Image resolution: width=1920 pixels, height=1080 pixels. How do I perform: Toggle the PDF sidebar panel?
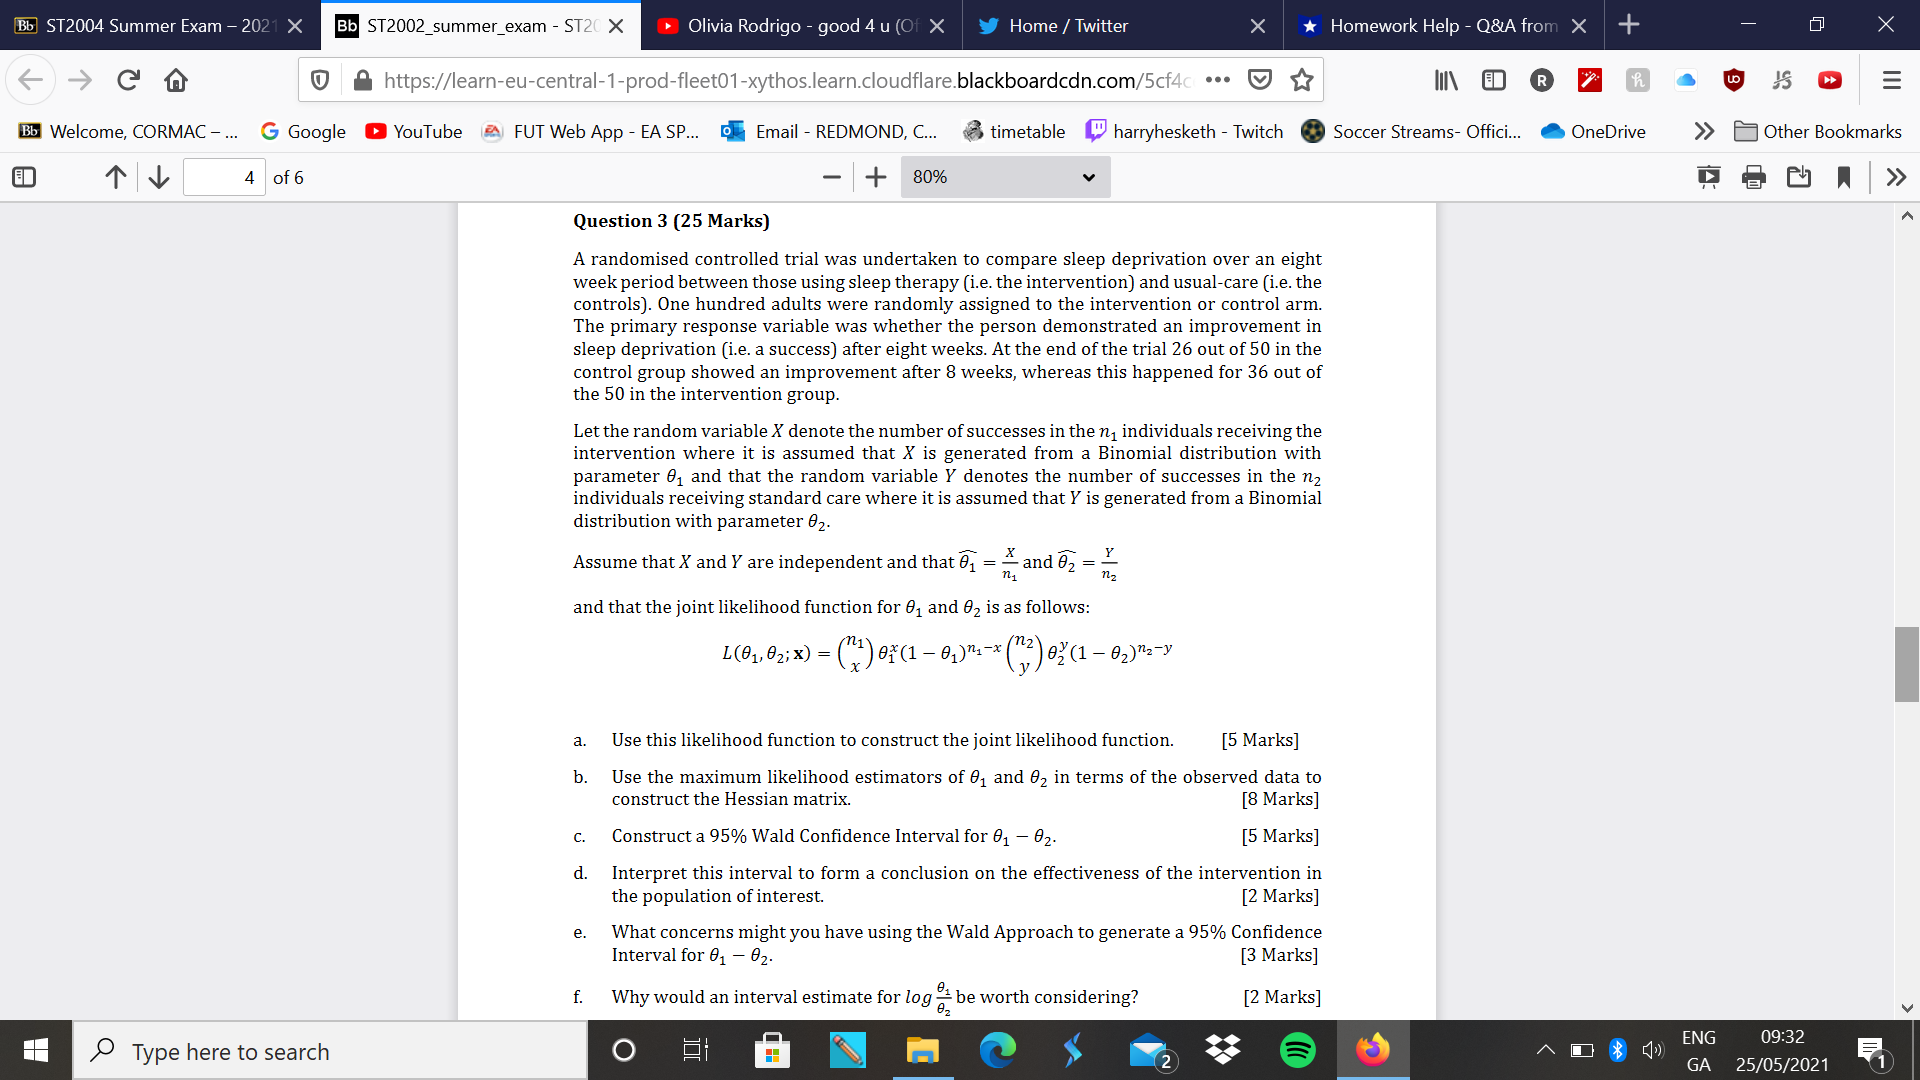point(23,177)
